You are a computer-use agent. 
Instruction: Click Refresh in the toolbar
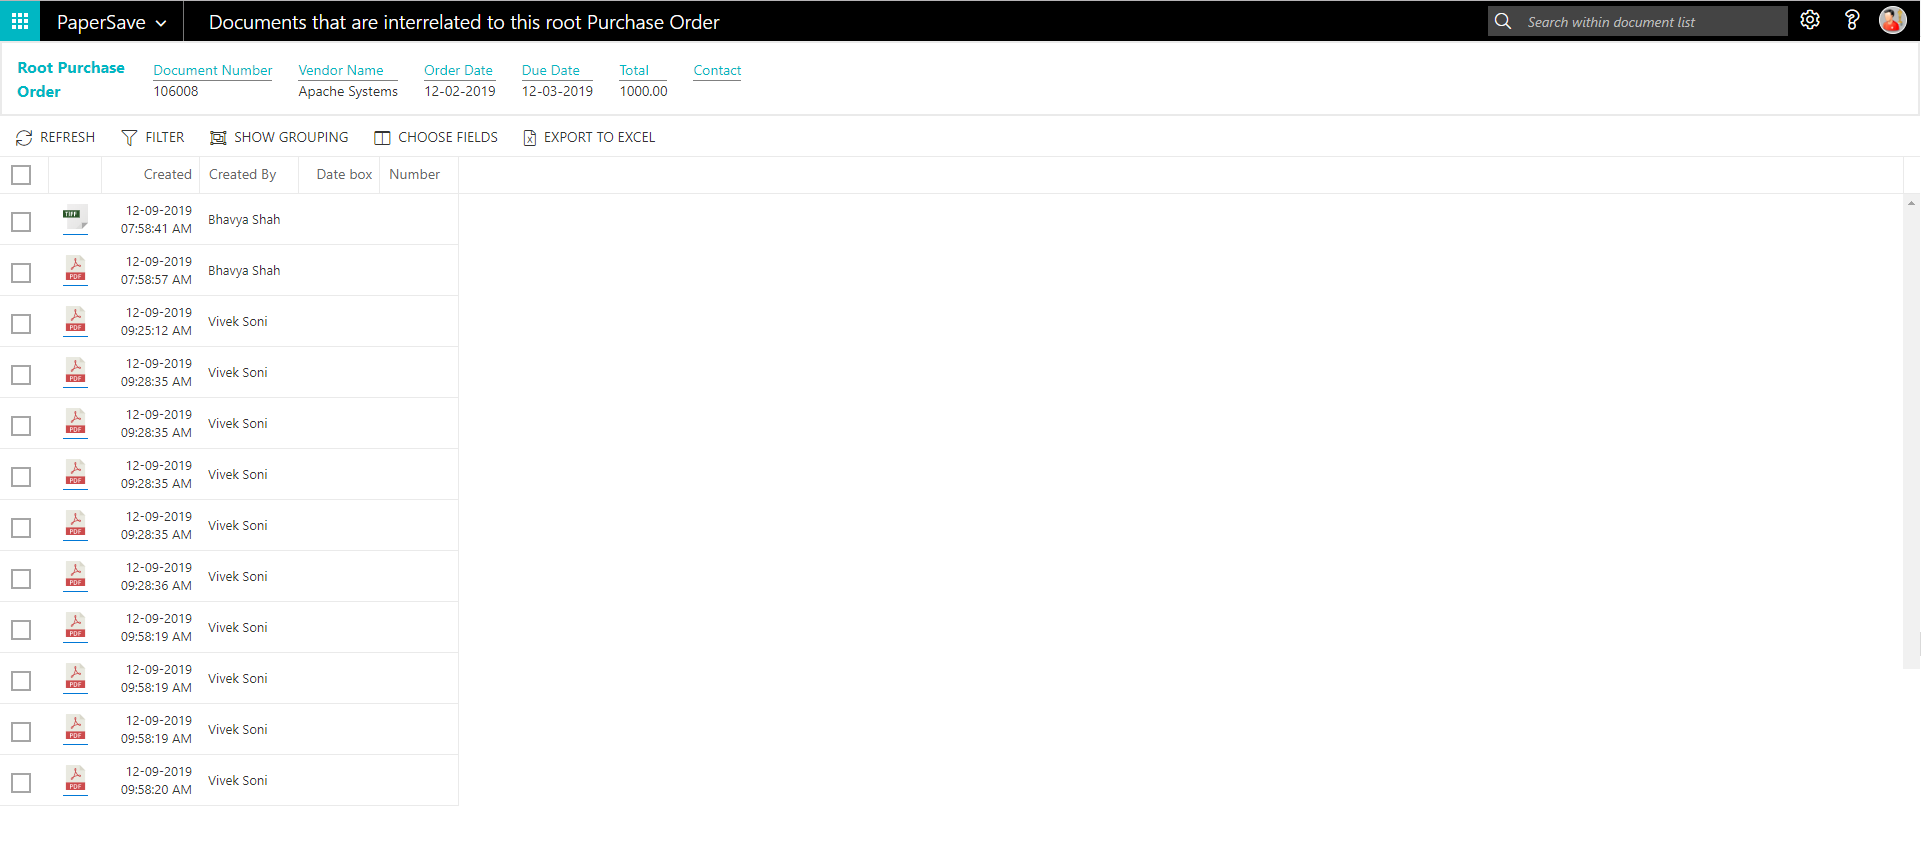coord(56,137)
